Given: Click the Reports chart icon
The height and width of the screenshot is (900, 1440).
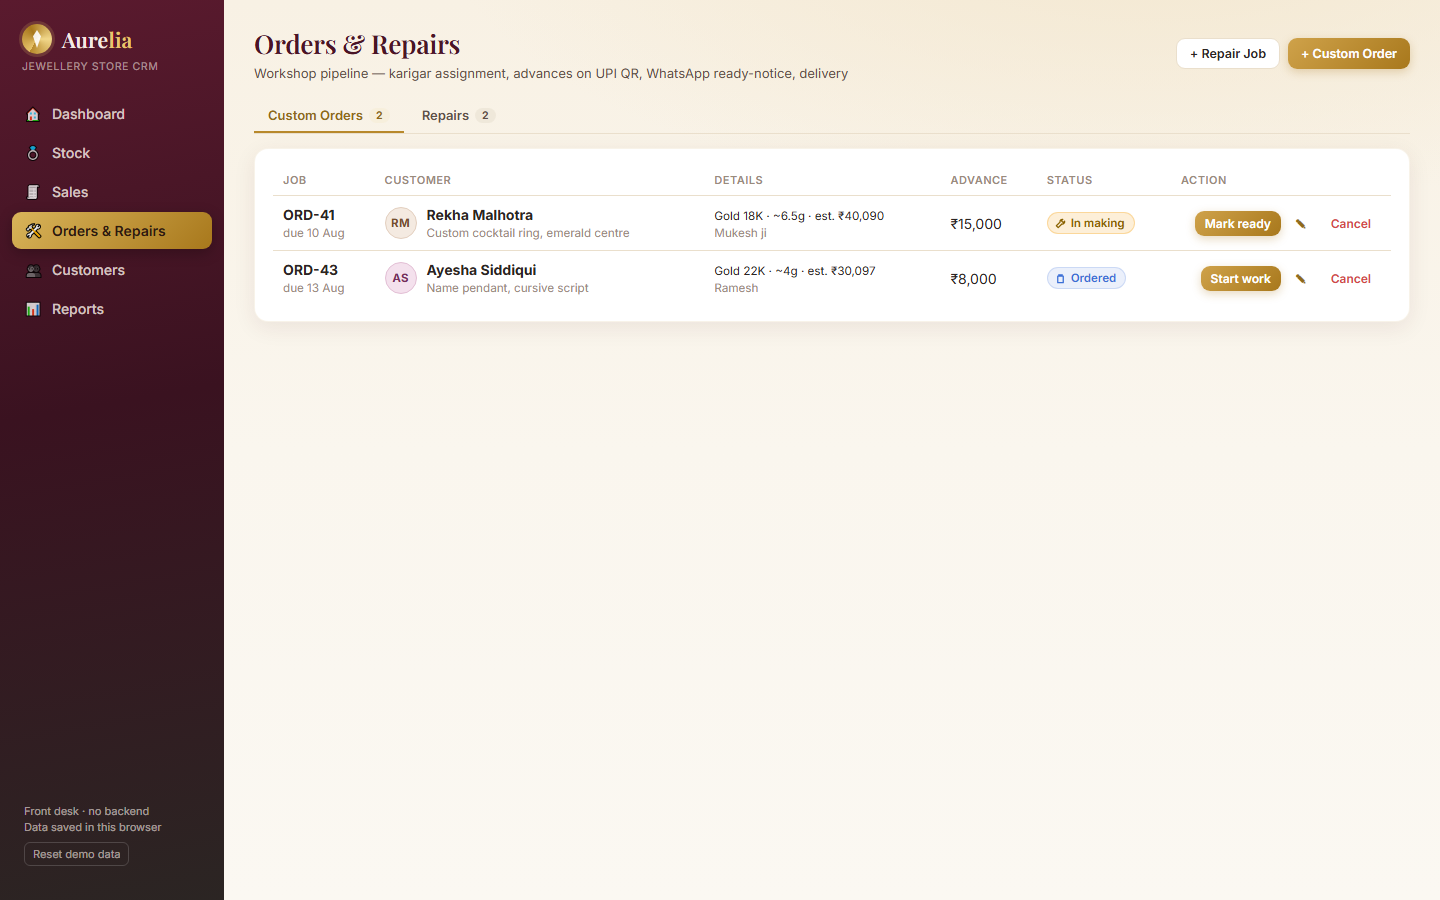Looking at the screenshot, I should tap(33, 309).
